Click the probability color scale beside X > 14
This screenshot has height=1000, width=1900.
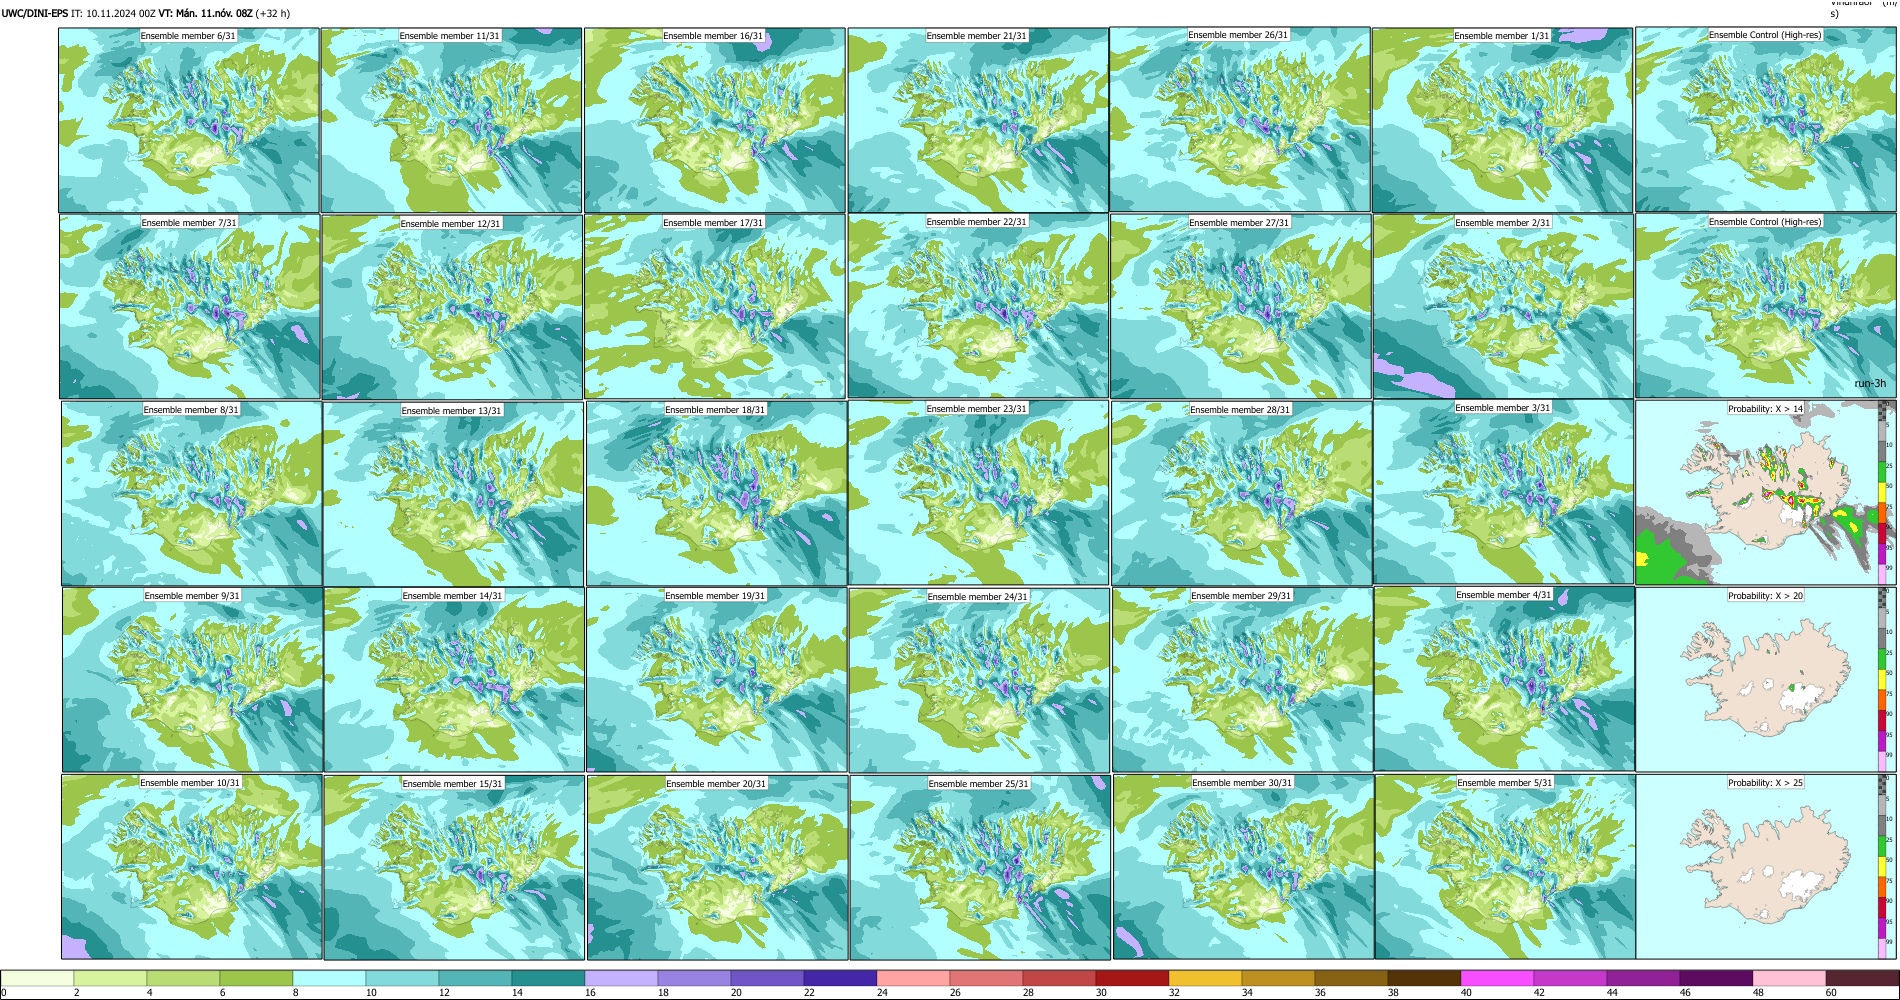(x=1884, y=492)
